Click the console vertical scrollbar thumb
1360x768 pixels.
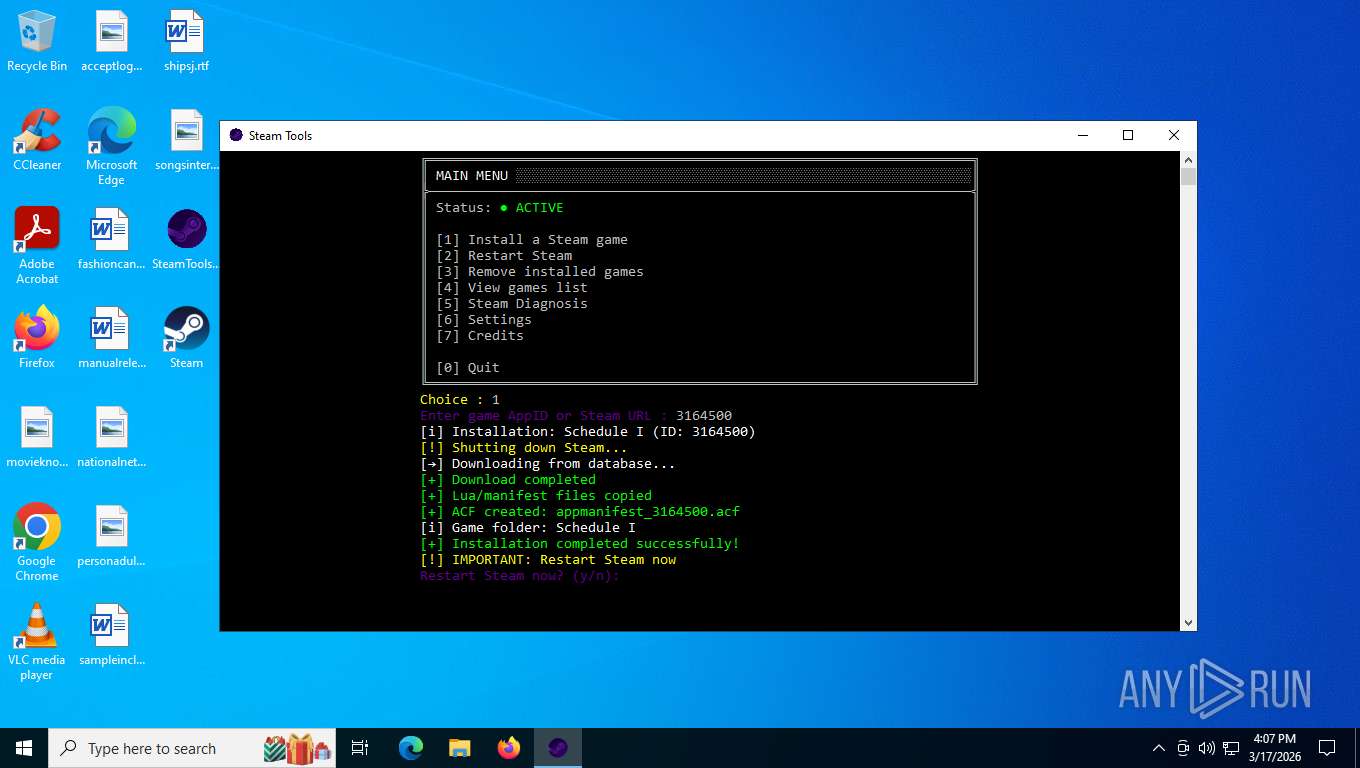tap(1188, 177)
